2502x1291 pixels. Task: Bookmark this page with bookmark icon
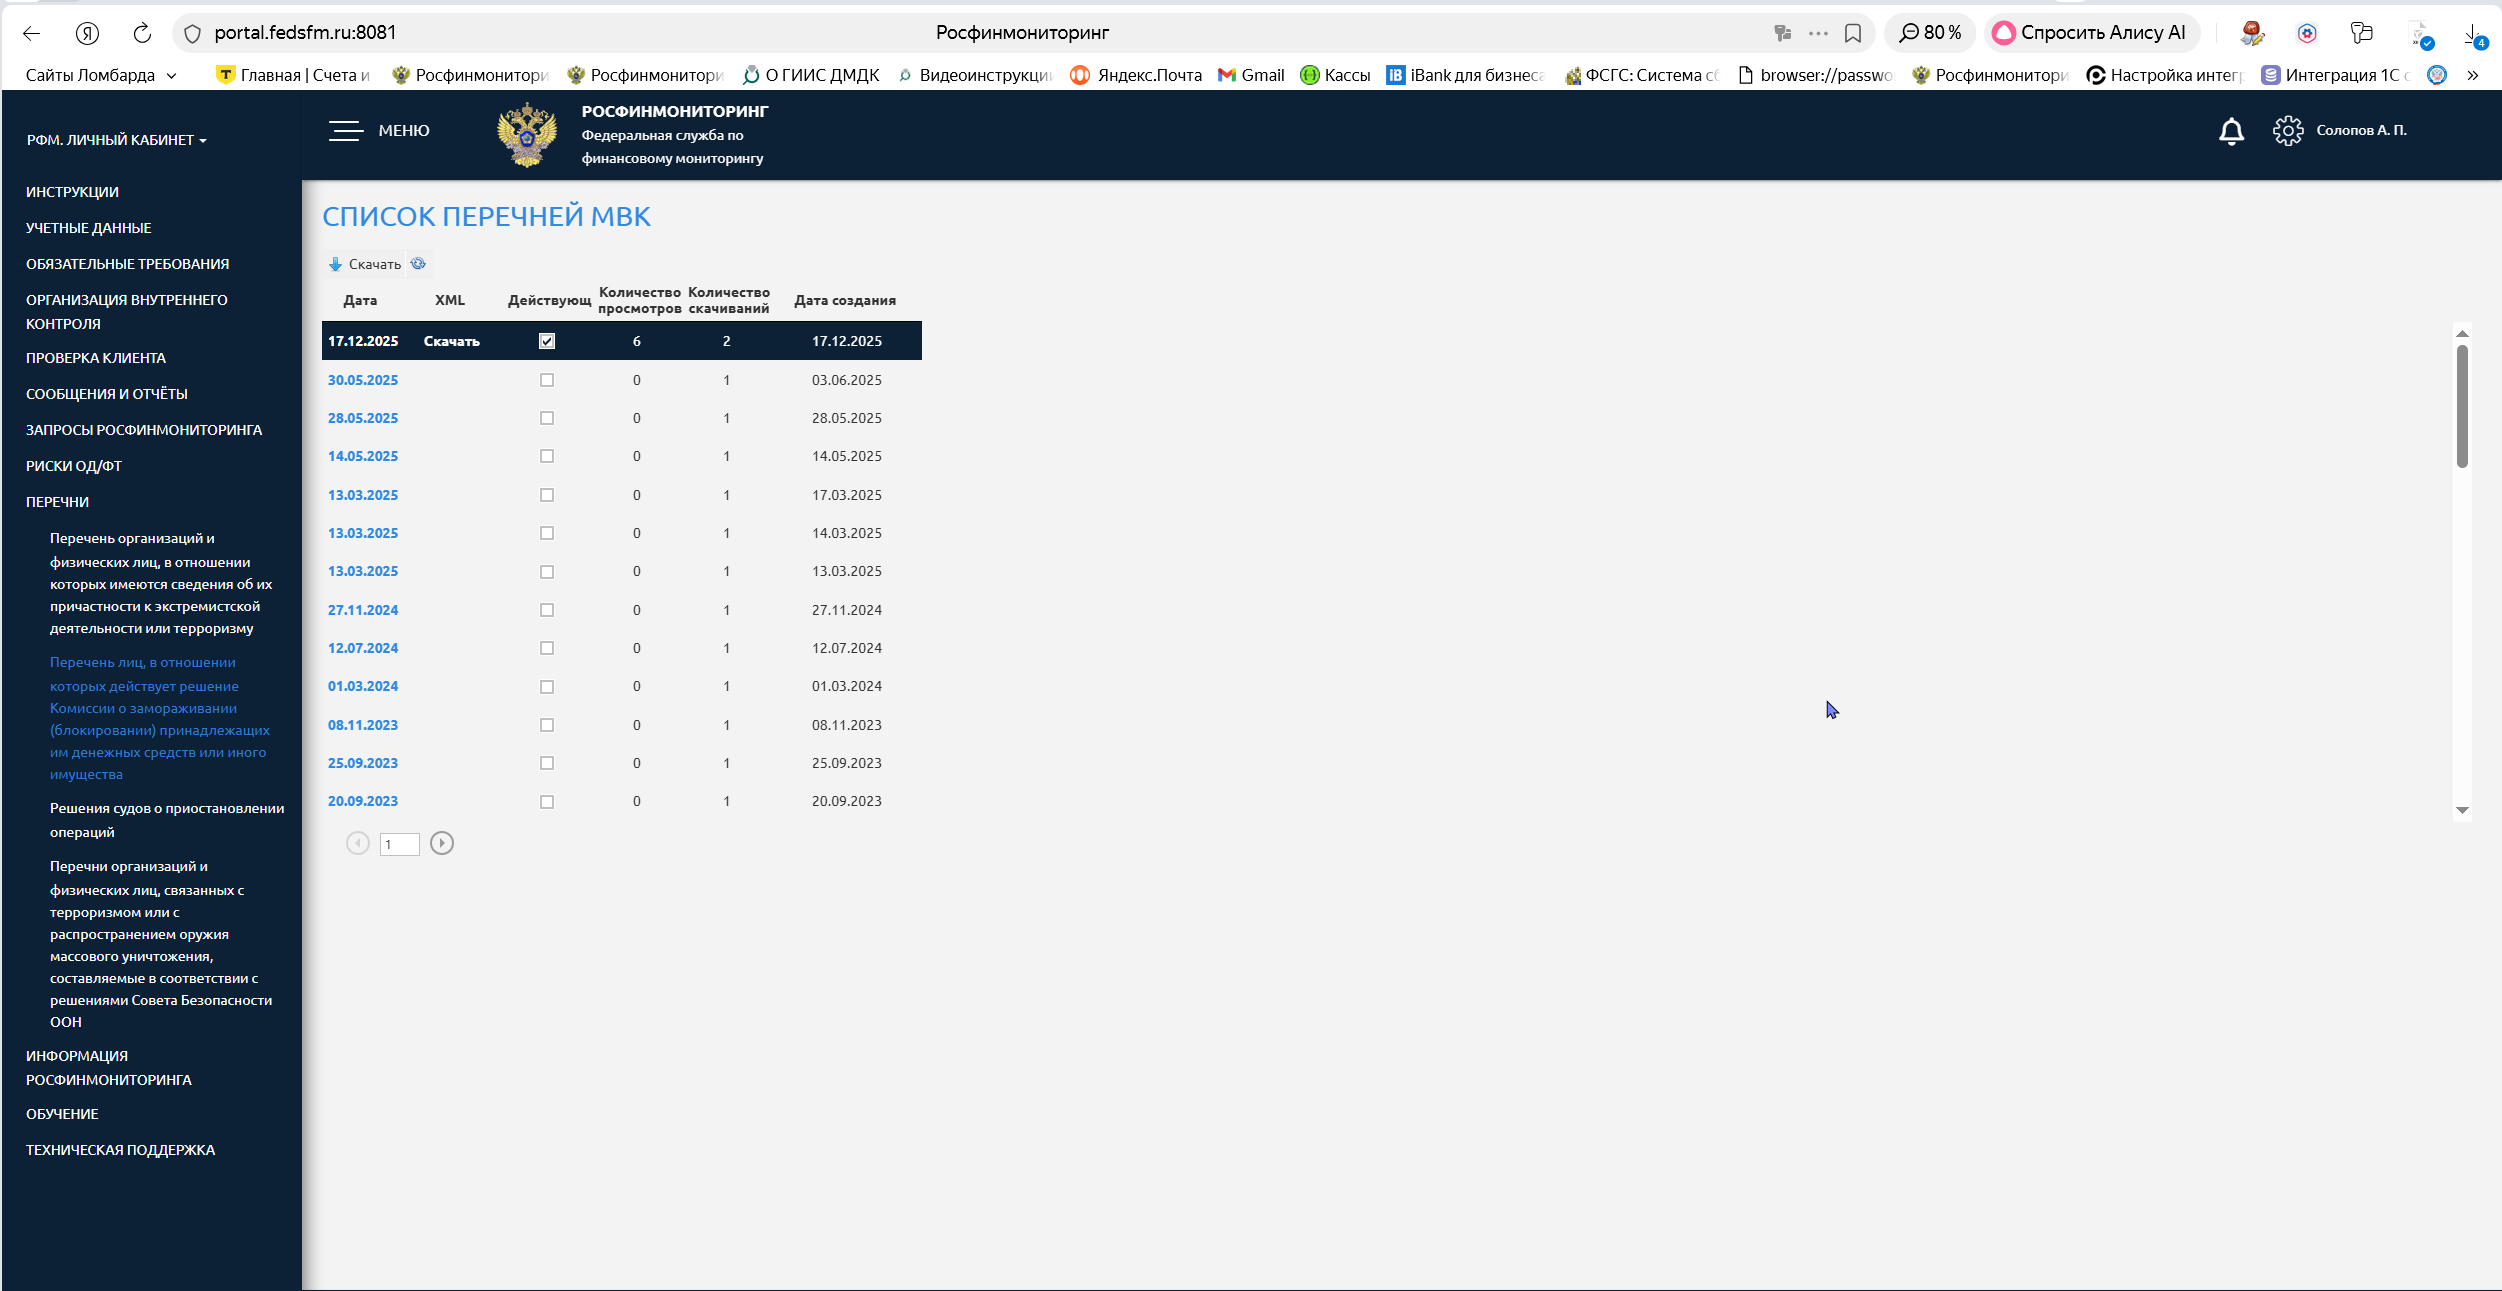click(1853, 33)
